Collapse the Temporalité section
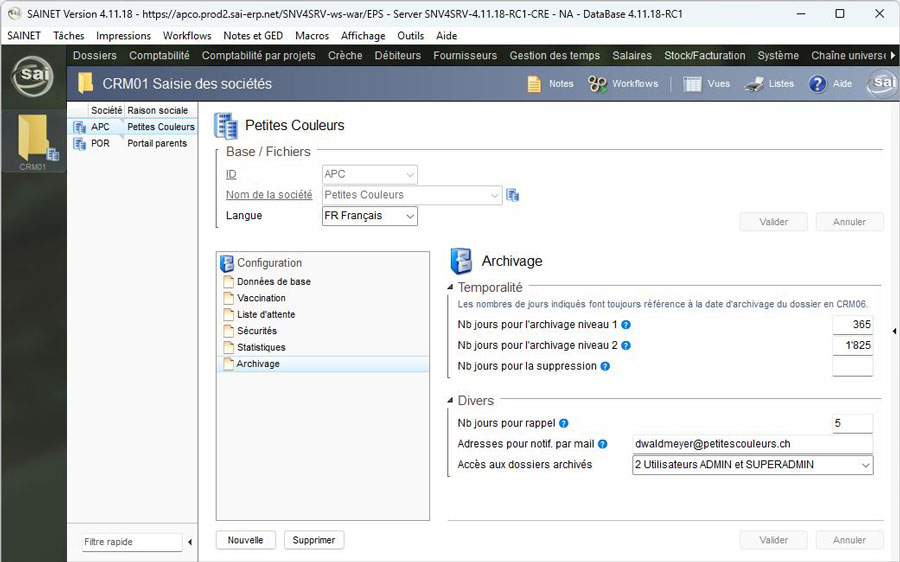Screen dimensions: 900x562 [x=450, y=287]
